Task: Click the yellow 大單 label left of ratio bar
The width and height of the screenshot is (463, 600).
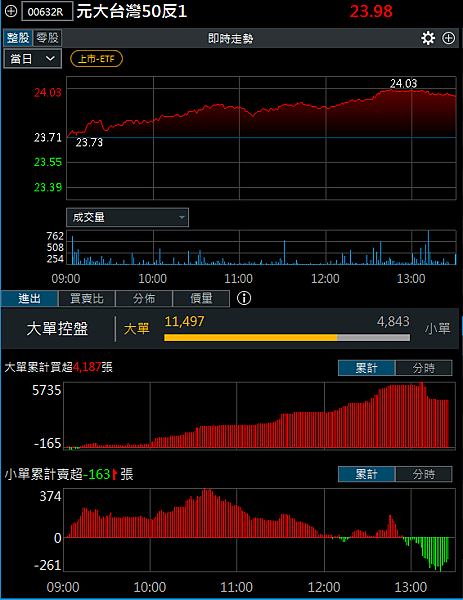Action: pyautogui.click(x=137, y=329)
